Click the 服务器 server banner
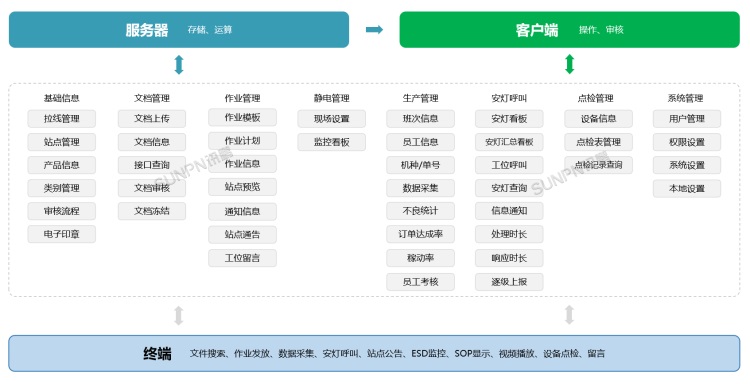The width and height of the screenshot is (750, 384). click(179, 30)
